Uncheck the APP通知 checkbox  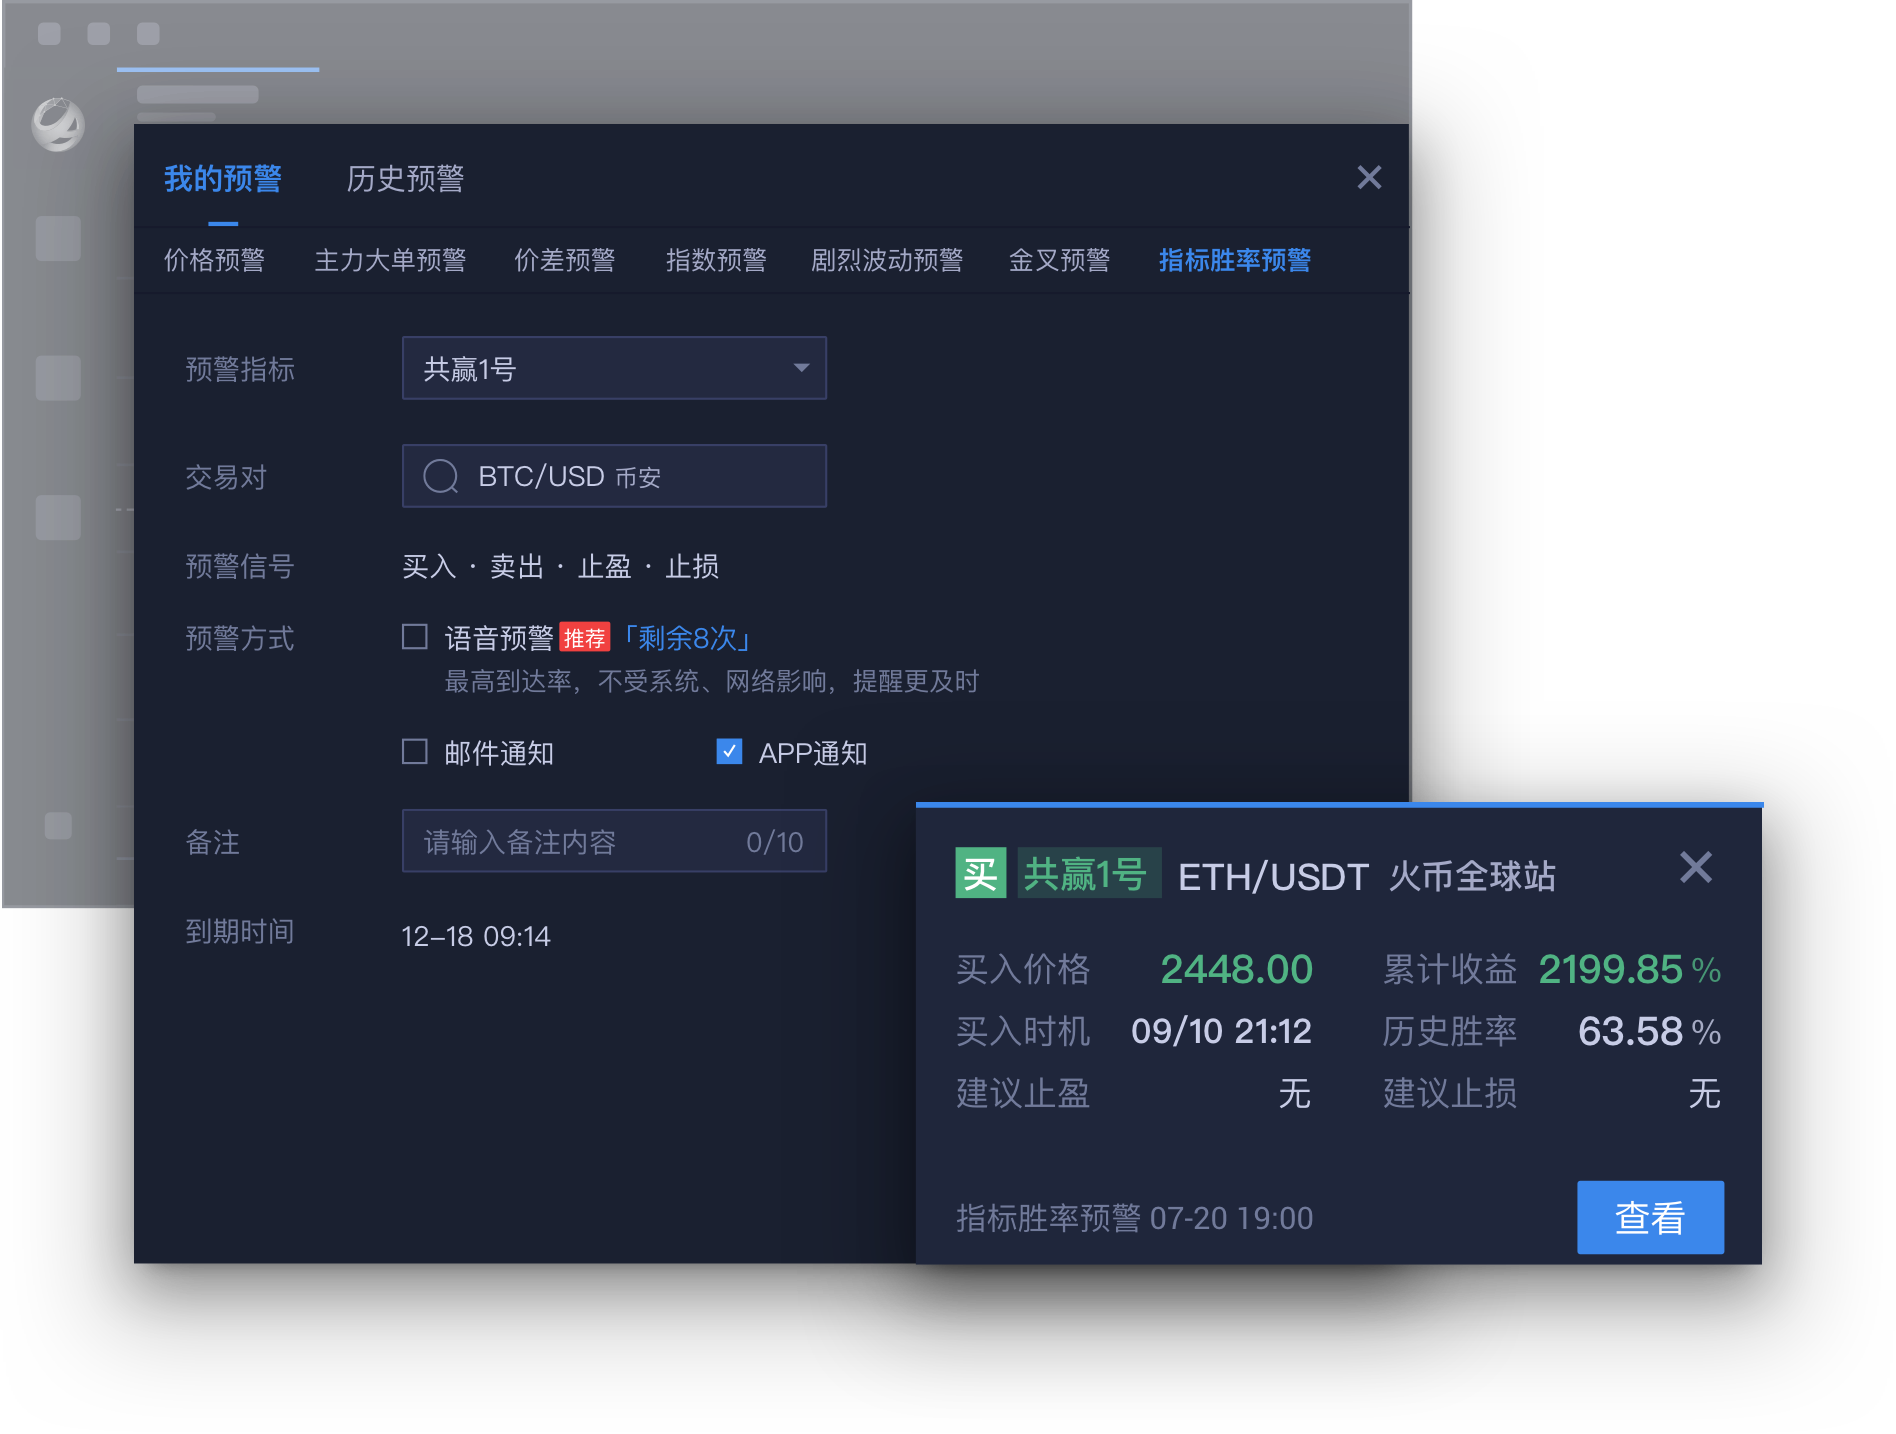730,752
